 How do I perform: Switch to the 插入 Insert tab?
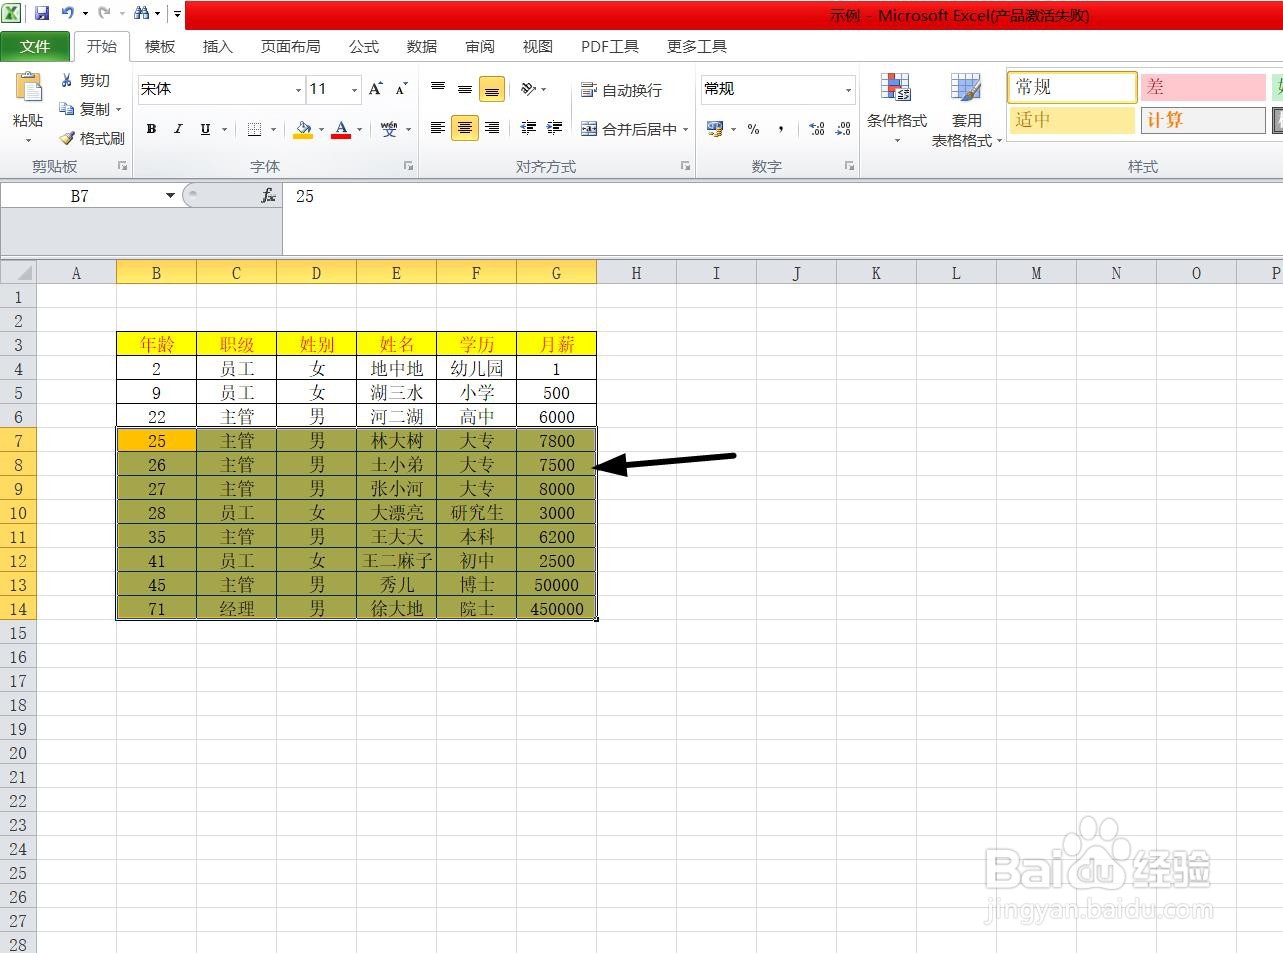coord(217,47)
